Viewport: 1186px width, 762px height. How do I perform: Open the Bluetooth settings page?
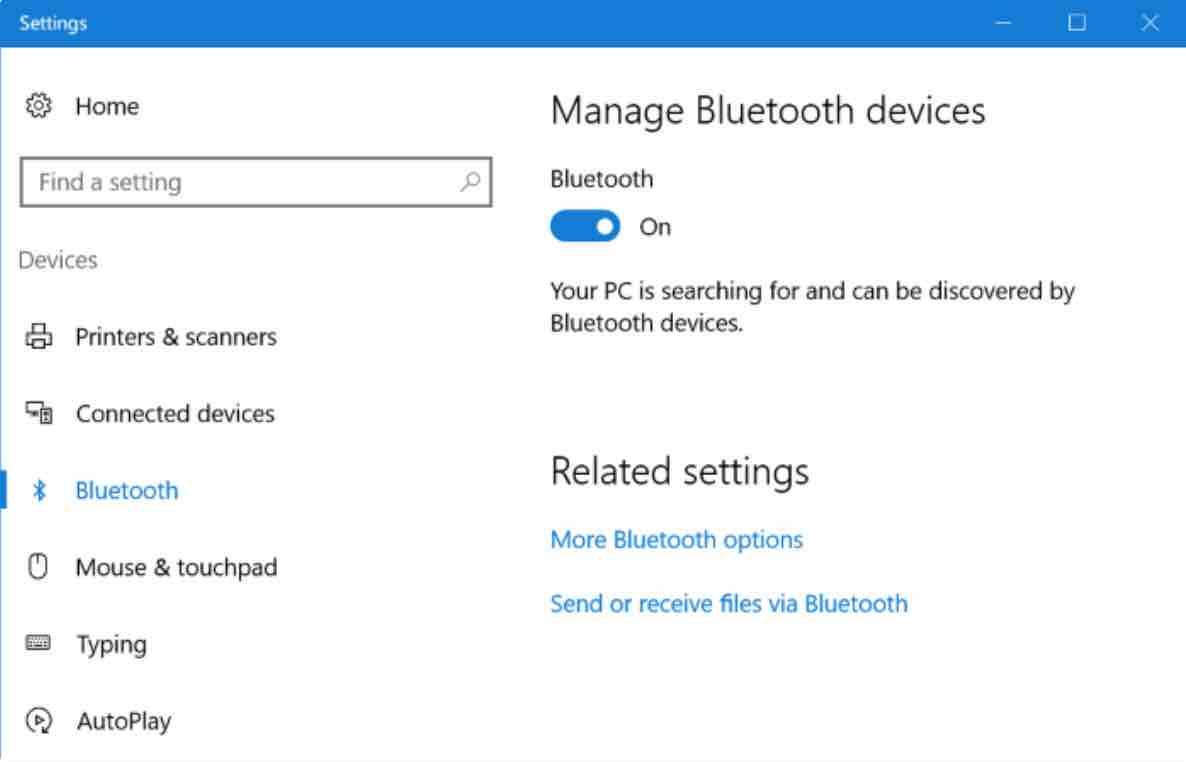tap(128, 490)
